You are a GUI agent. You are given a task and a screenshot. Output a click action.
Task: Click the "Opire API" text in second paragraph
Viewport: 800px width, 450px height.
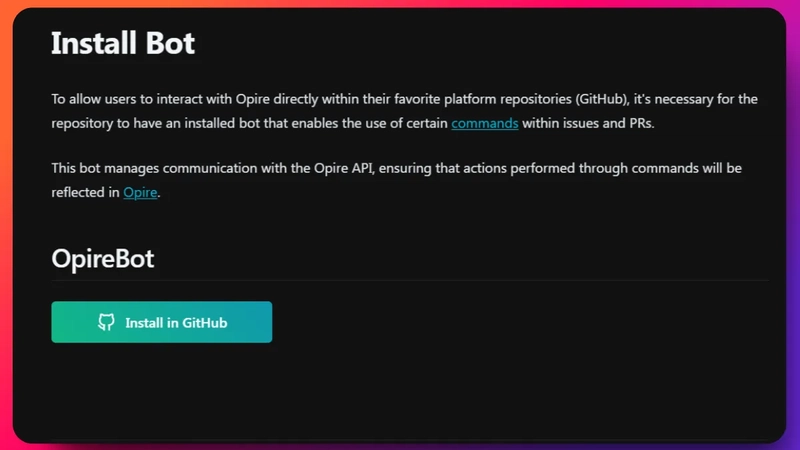[x=344, y=168]
